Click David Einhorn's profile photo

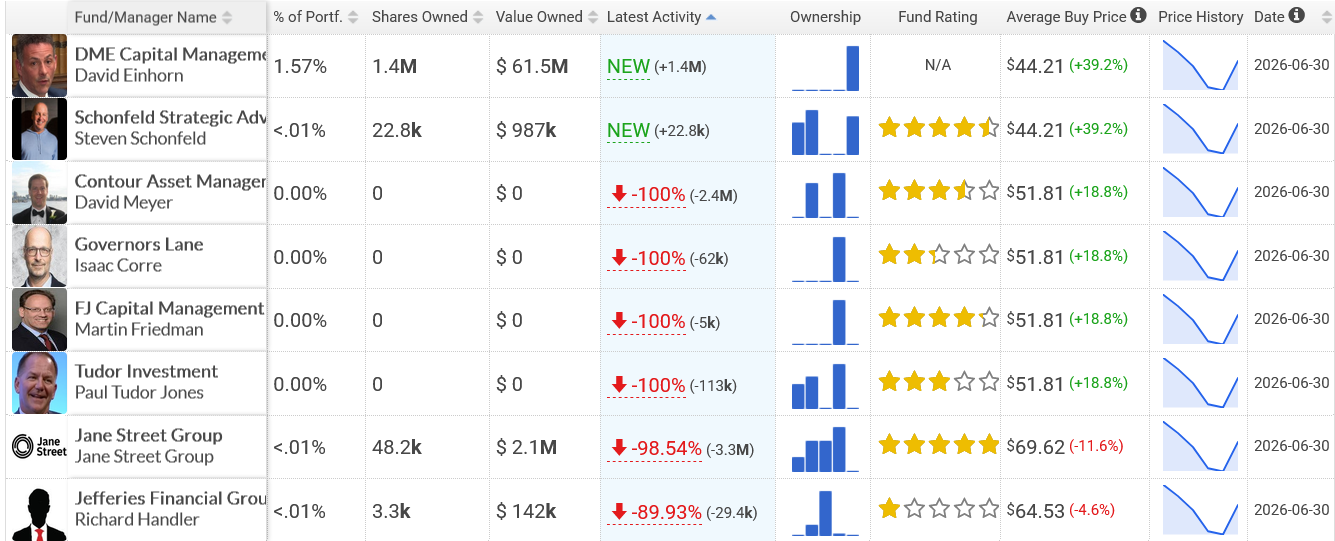tap(39, 65)
